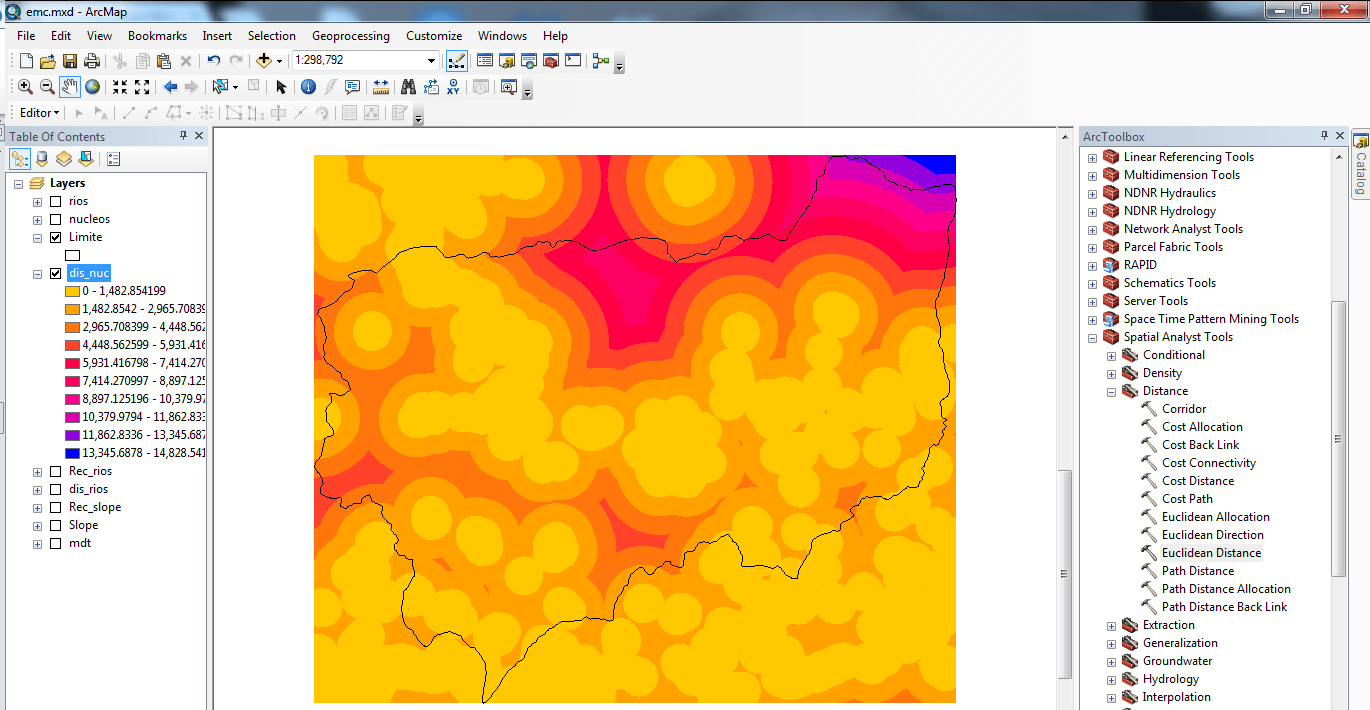This screenshot has height=710, width=1370.
Task: Go back to previous extent
Action: pos(170,87)
